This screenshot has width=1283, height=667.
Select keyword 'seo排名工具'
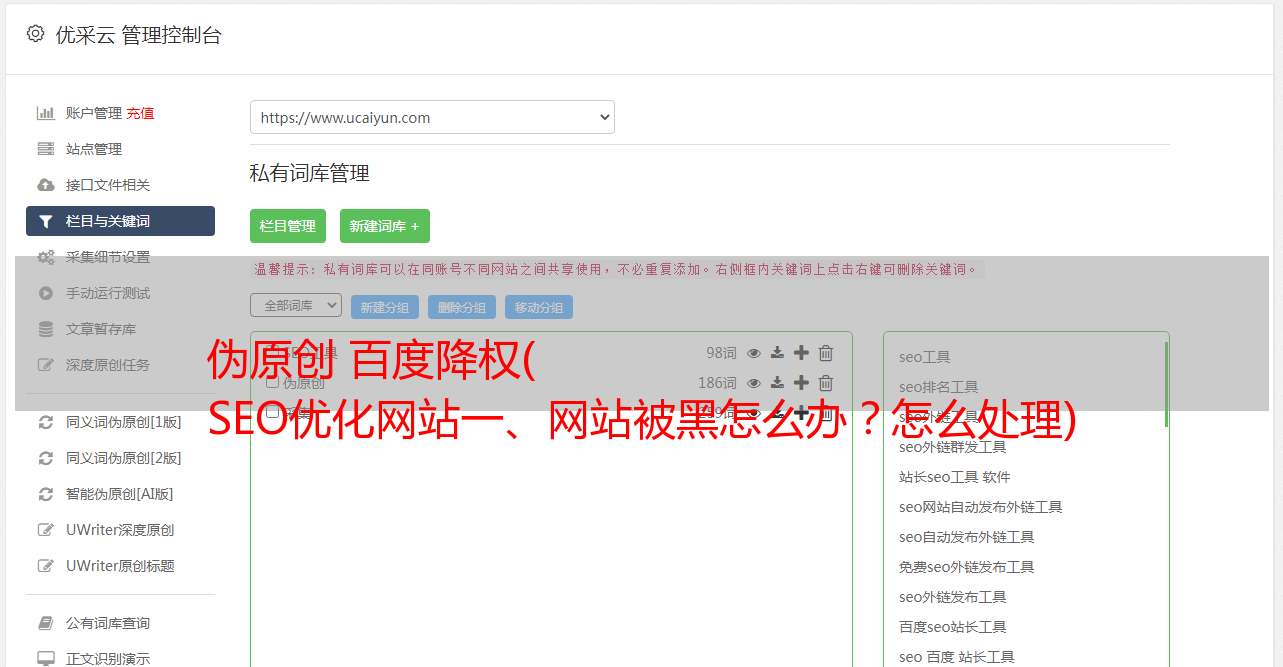pyautogui.click(x=939, y=387)
